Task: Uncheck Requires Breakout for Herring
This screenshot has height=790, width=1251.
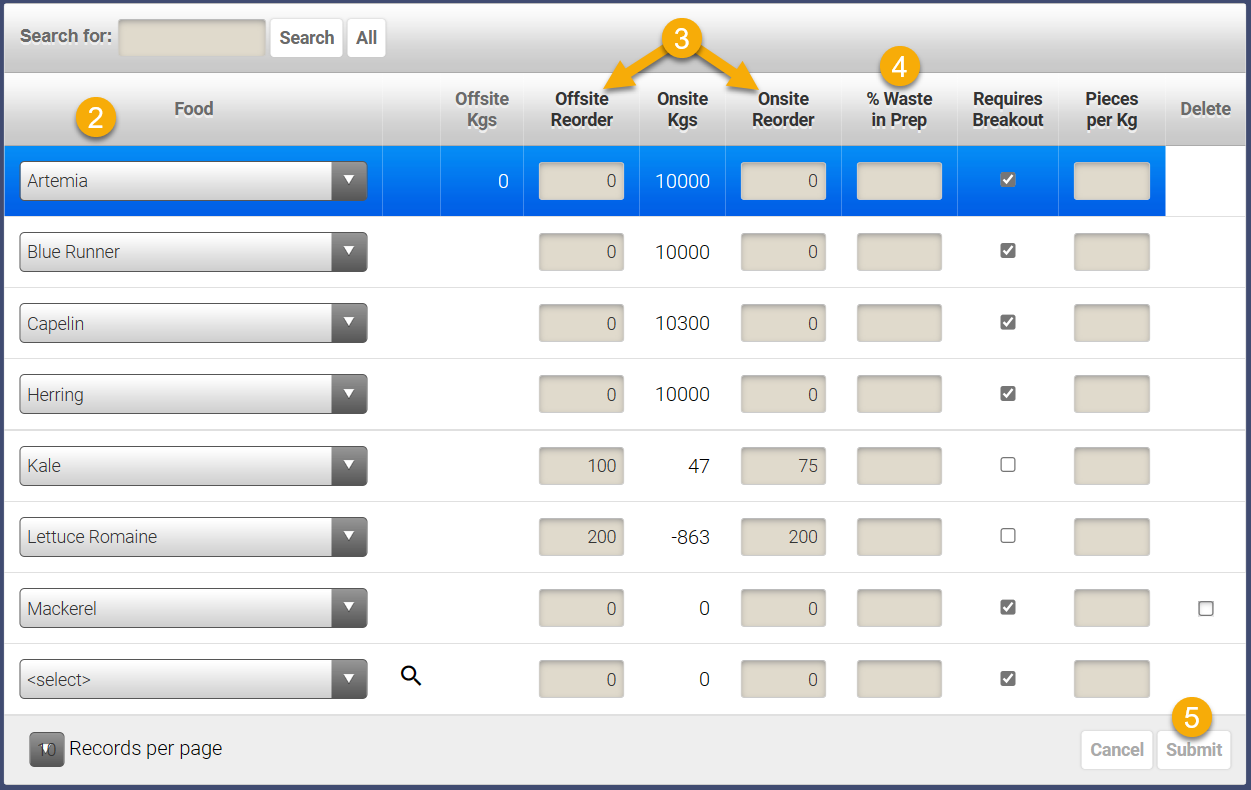Action: (1008, 393)
